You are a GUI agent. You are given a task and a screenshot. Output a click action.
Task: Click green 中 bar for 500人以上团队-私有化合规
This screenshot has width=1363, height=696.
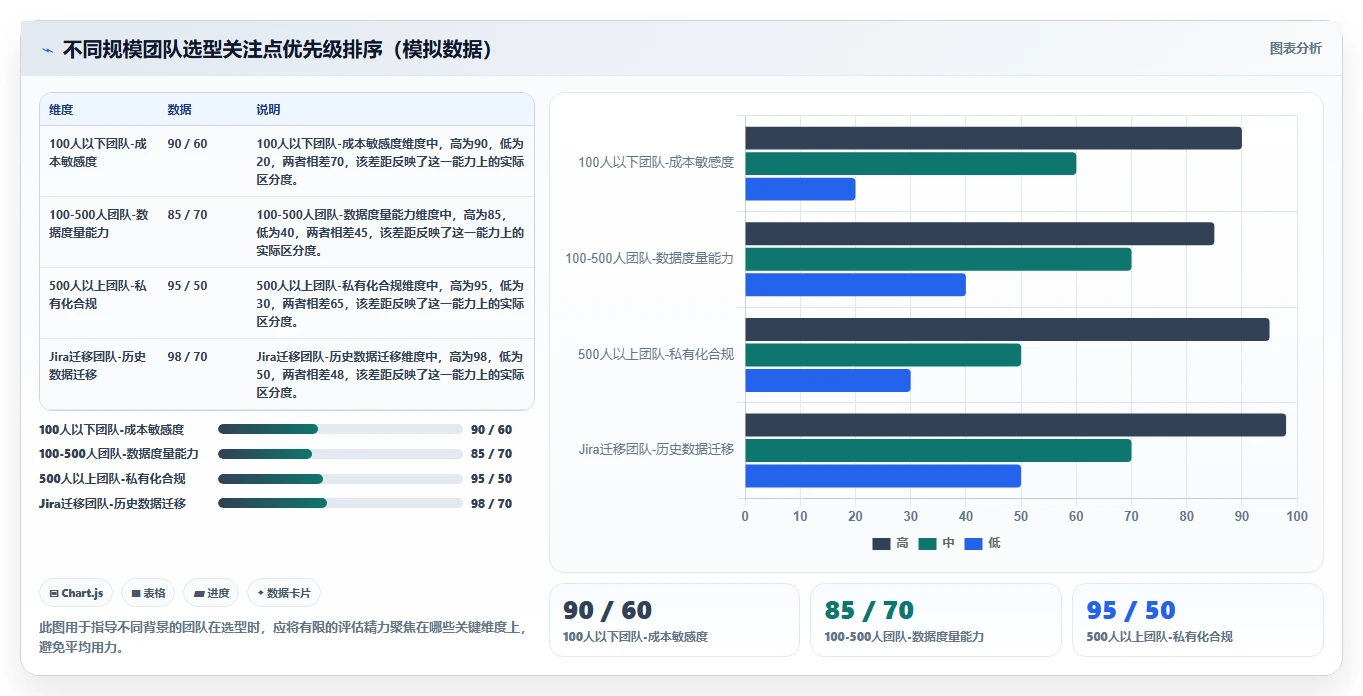point(883,355)
